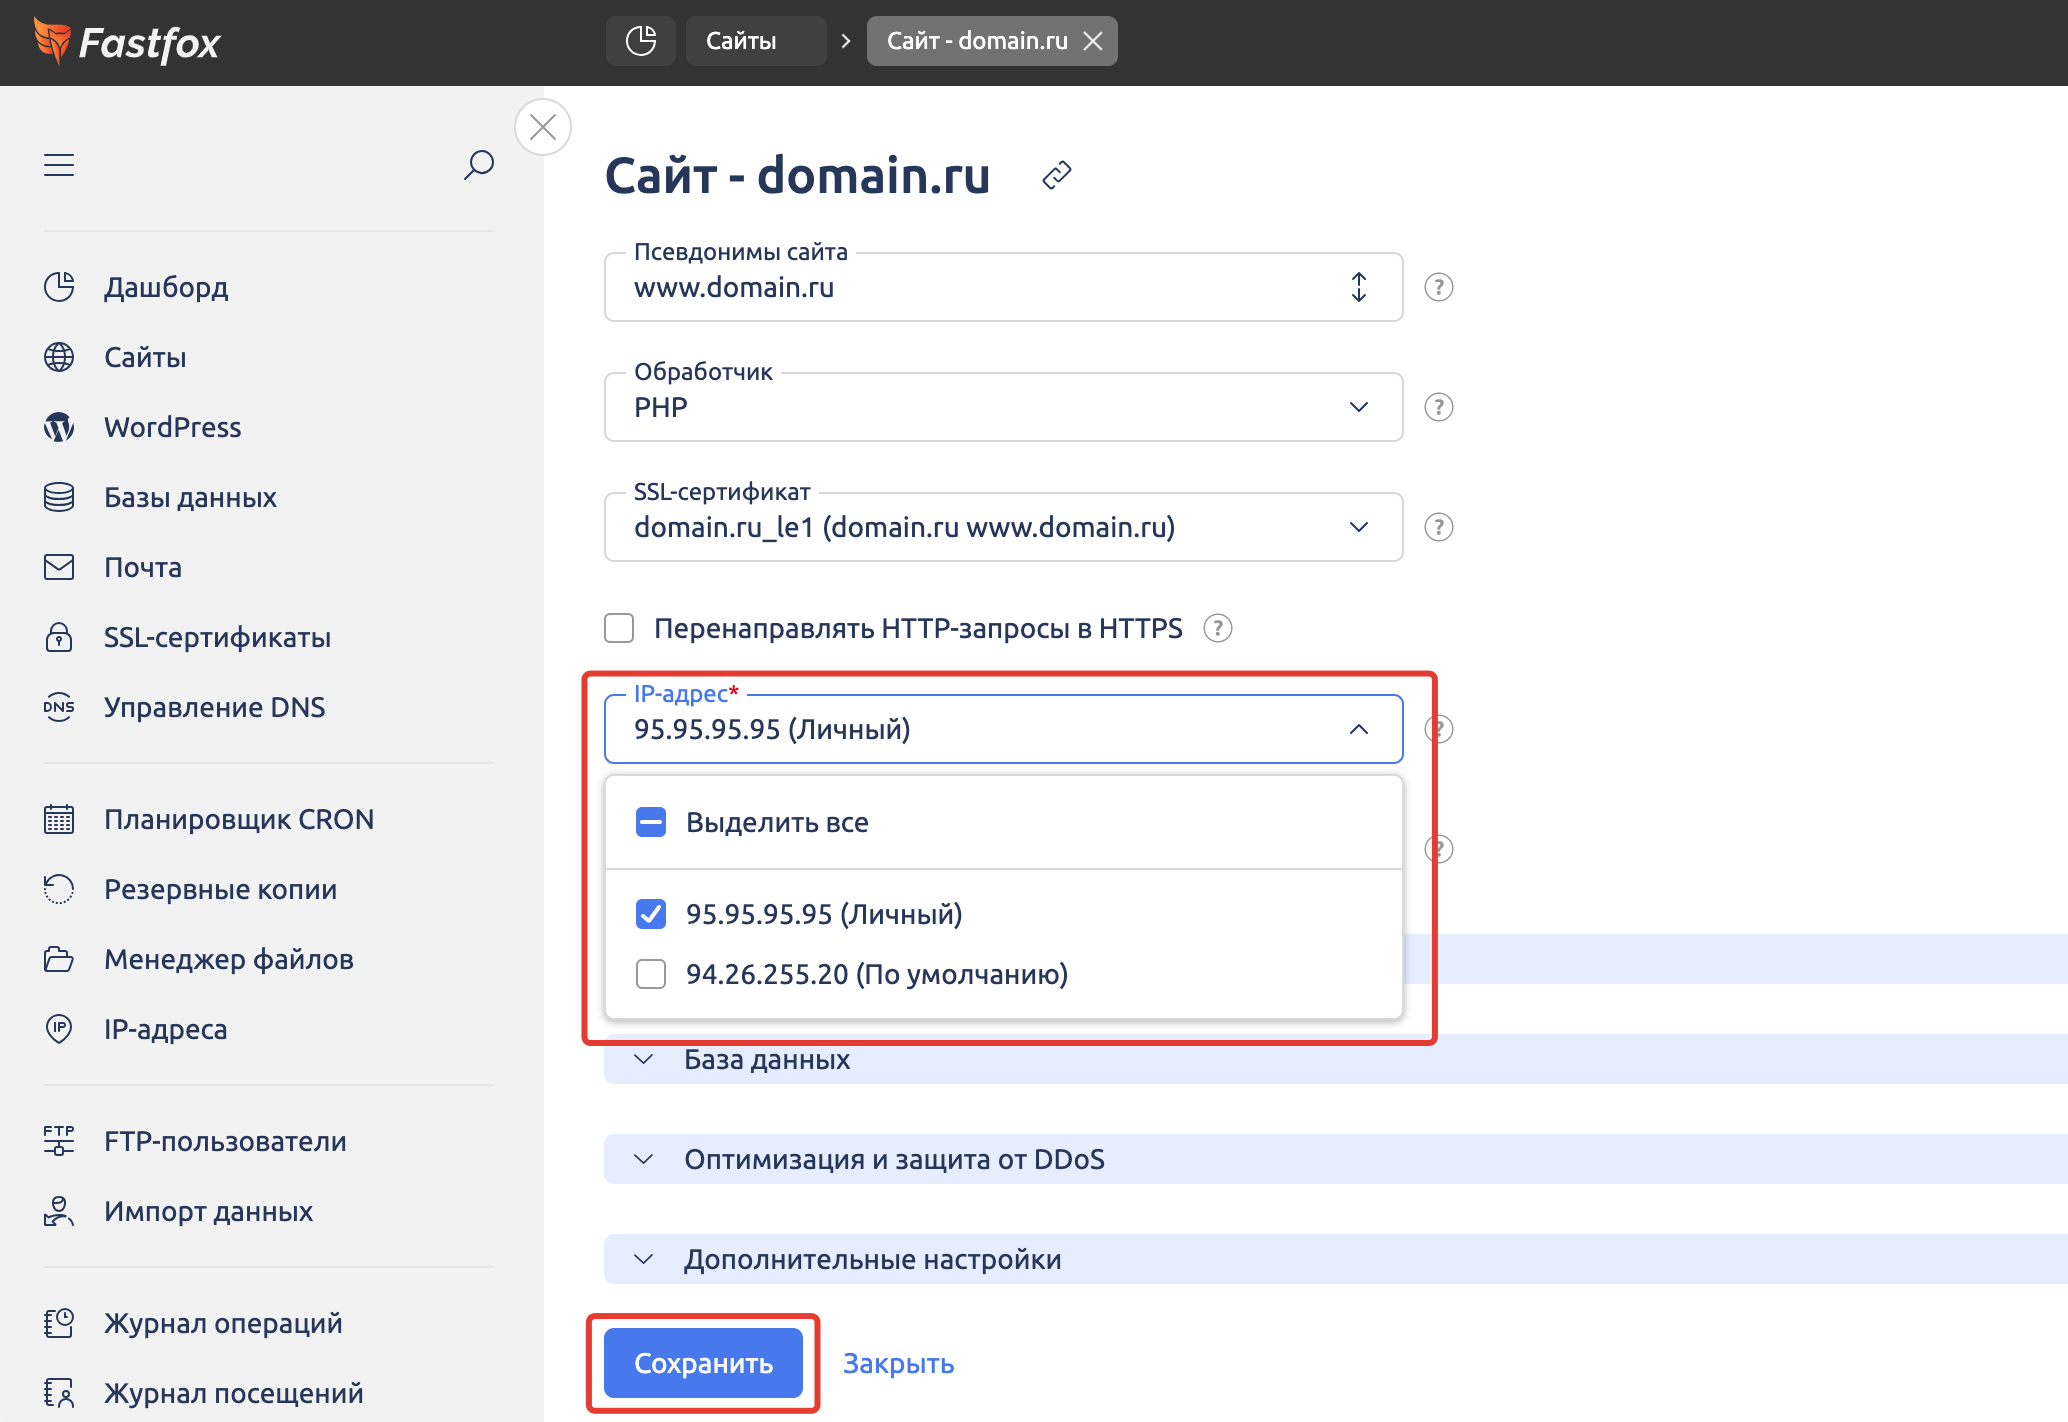Click the Сохранить button

(703, 1363)
